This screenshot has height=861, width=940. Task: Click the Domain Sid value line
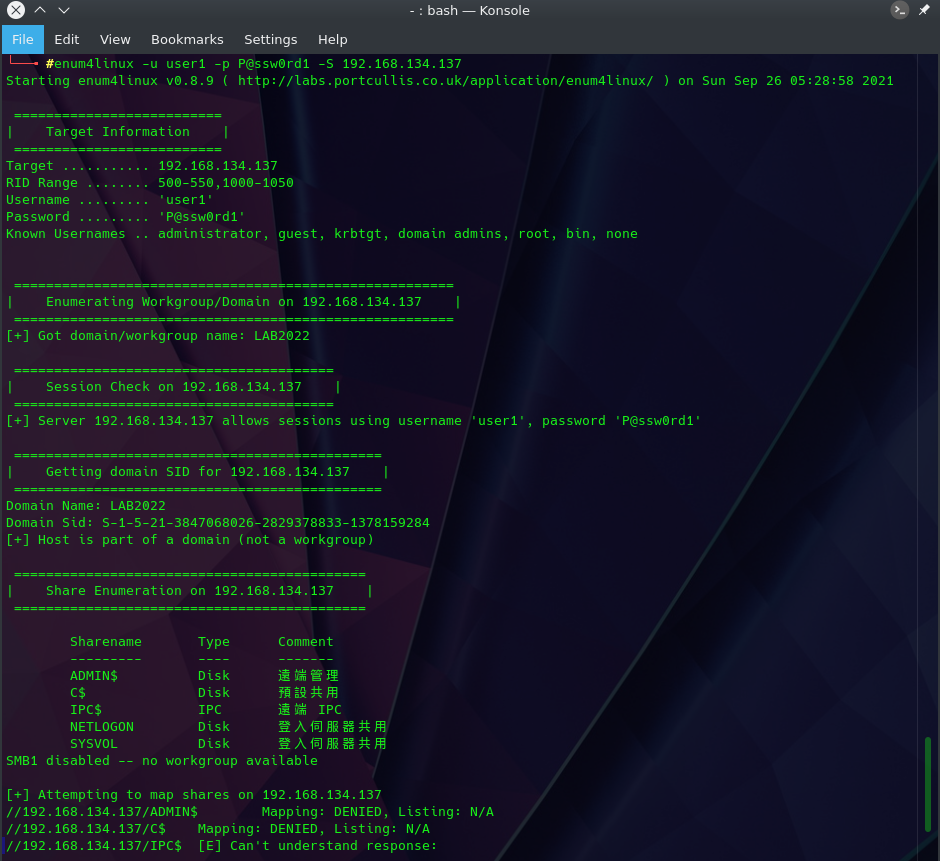pos(218,522)
